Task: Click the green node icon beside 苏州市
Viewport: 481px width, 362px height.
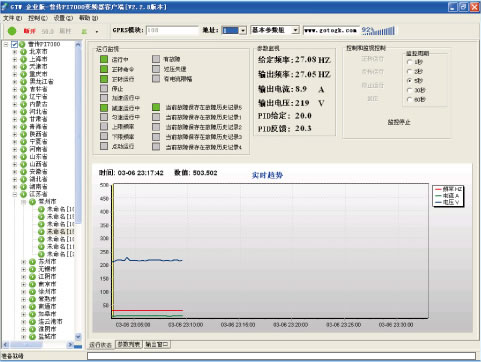Action: pos(32,262)
